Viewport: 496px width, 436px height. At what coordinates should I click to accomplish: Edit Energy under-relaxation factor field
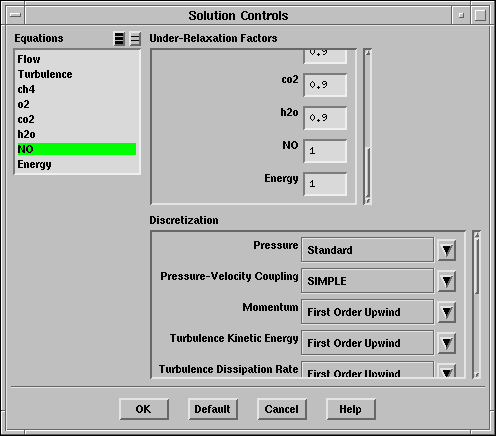(325, 184)
